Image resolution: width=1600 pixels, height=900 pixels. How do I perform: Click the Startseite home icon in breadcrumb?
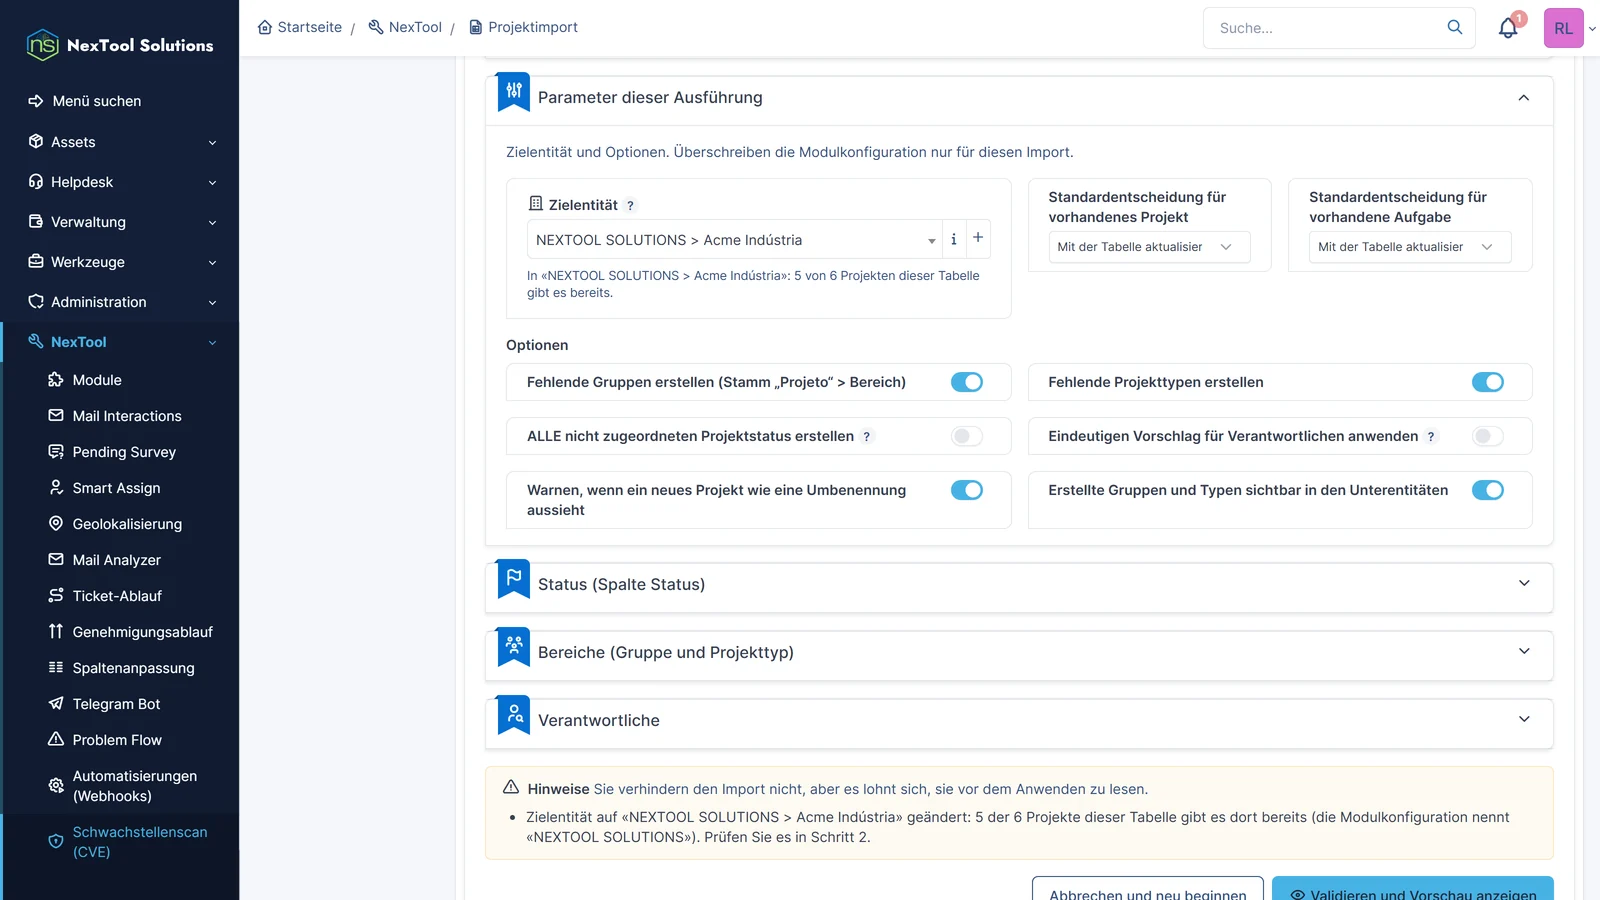pos(265,27)
